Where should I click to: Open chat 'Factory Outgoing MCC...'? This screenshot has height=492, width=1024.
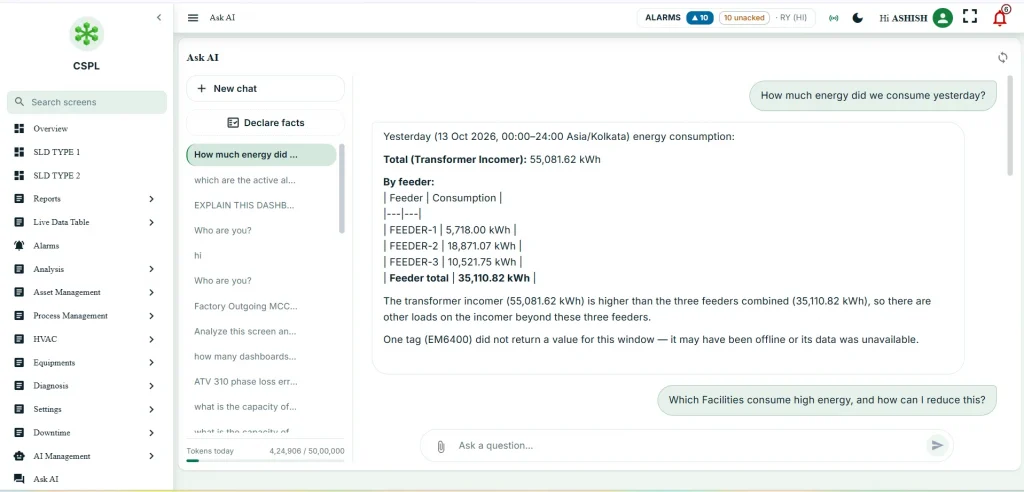261,306
